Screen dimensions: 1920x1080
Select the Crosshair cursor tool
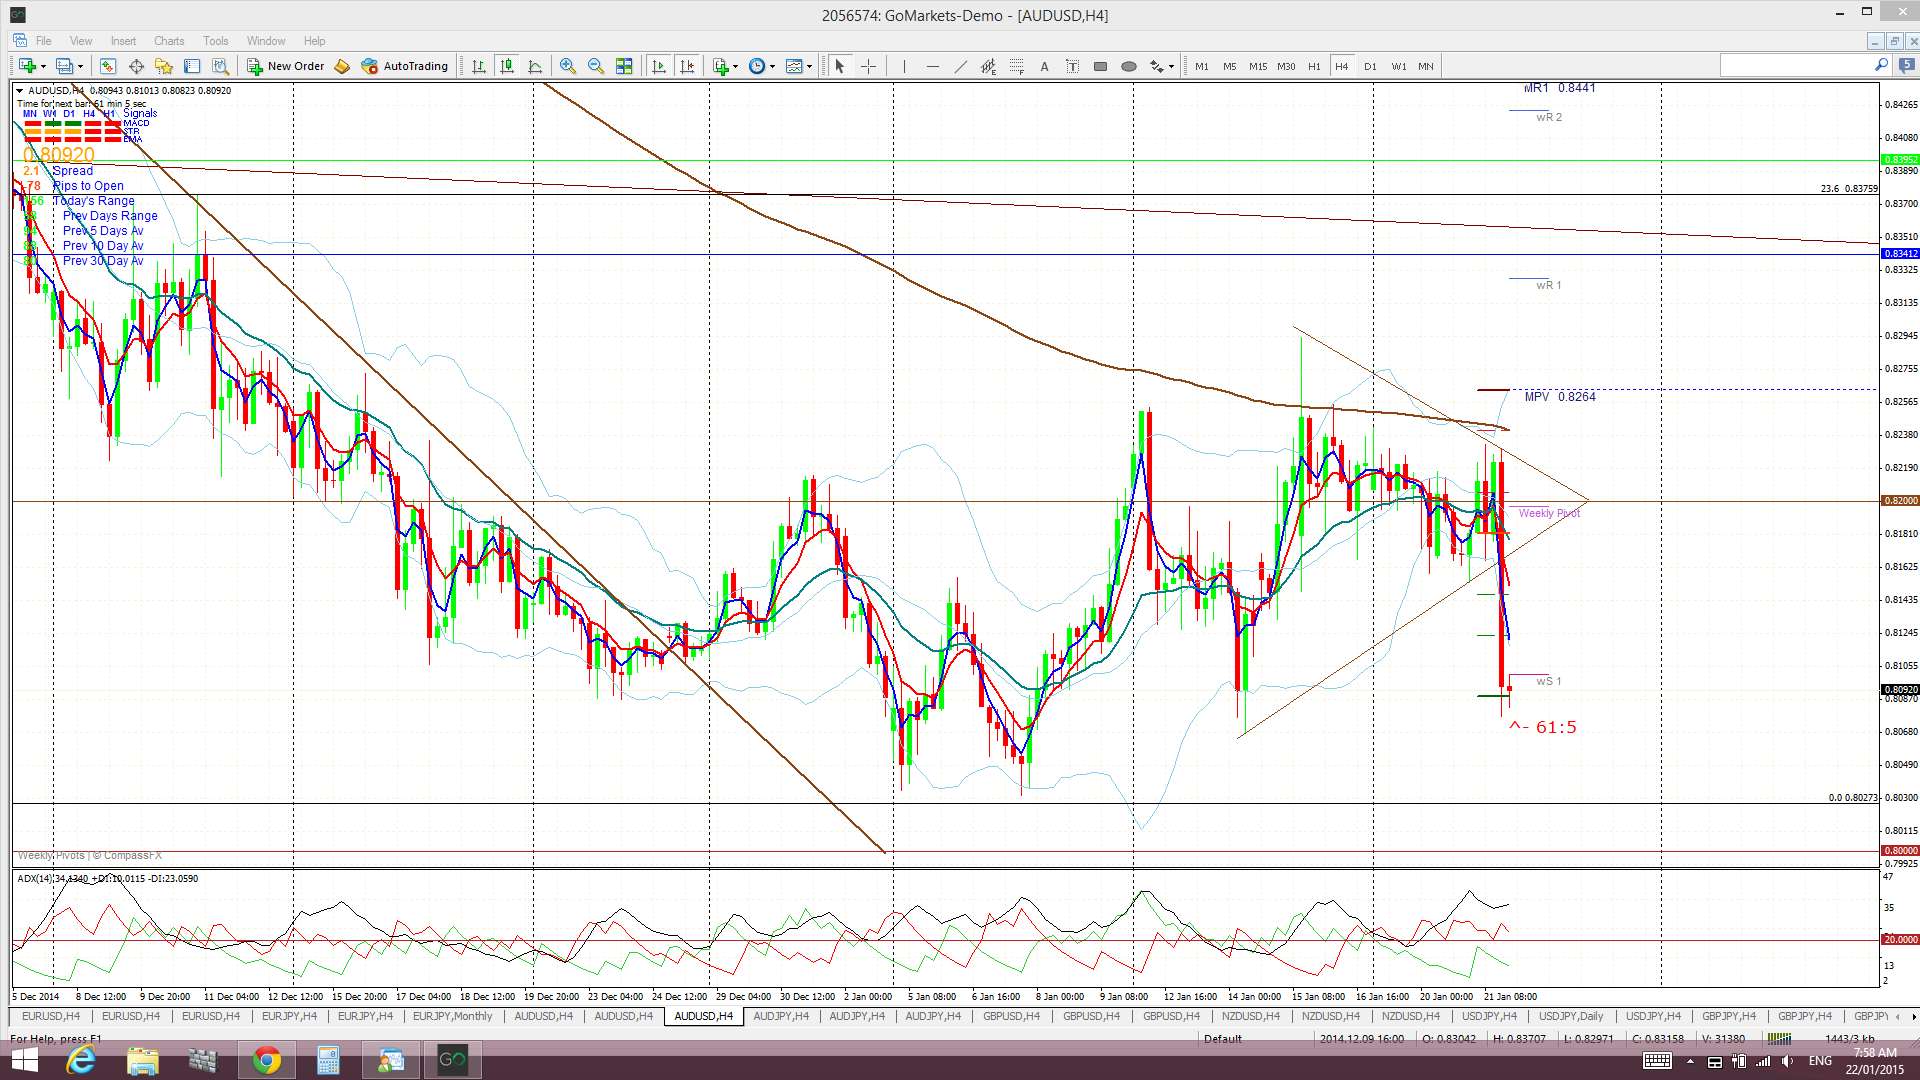click(868, 66)
